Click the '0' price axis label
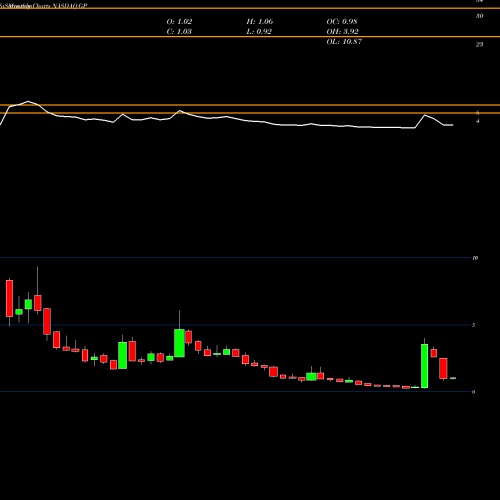 473,392
